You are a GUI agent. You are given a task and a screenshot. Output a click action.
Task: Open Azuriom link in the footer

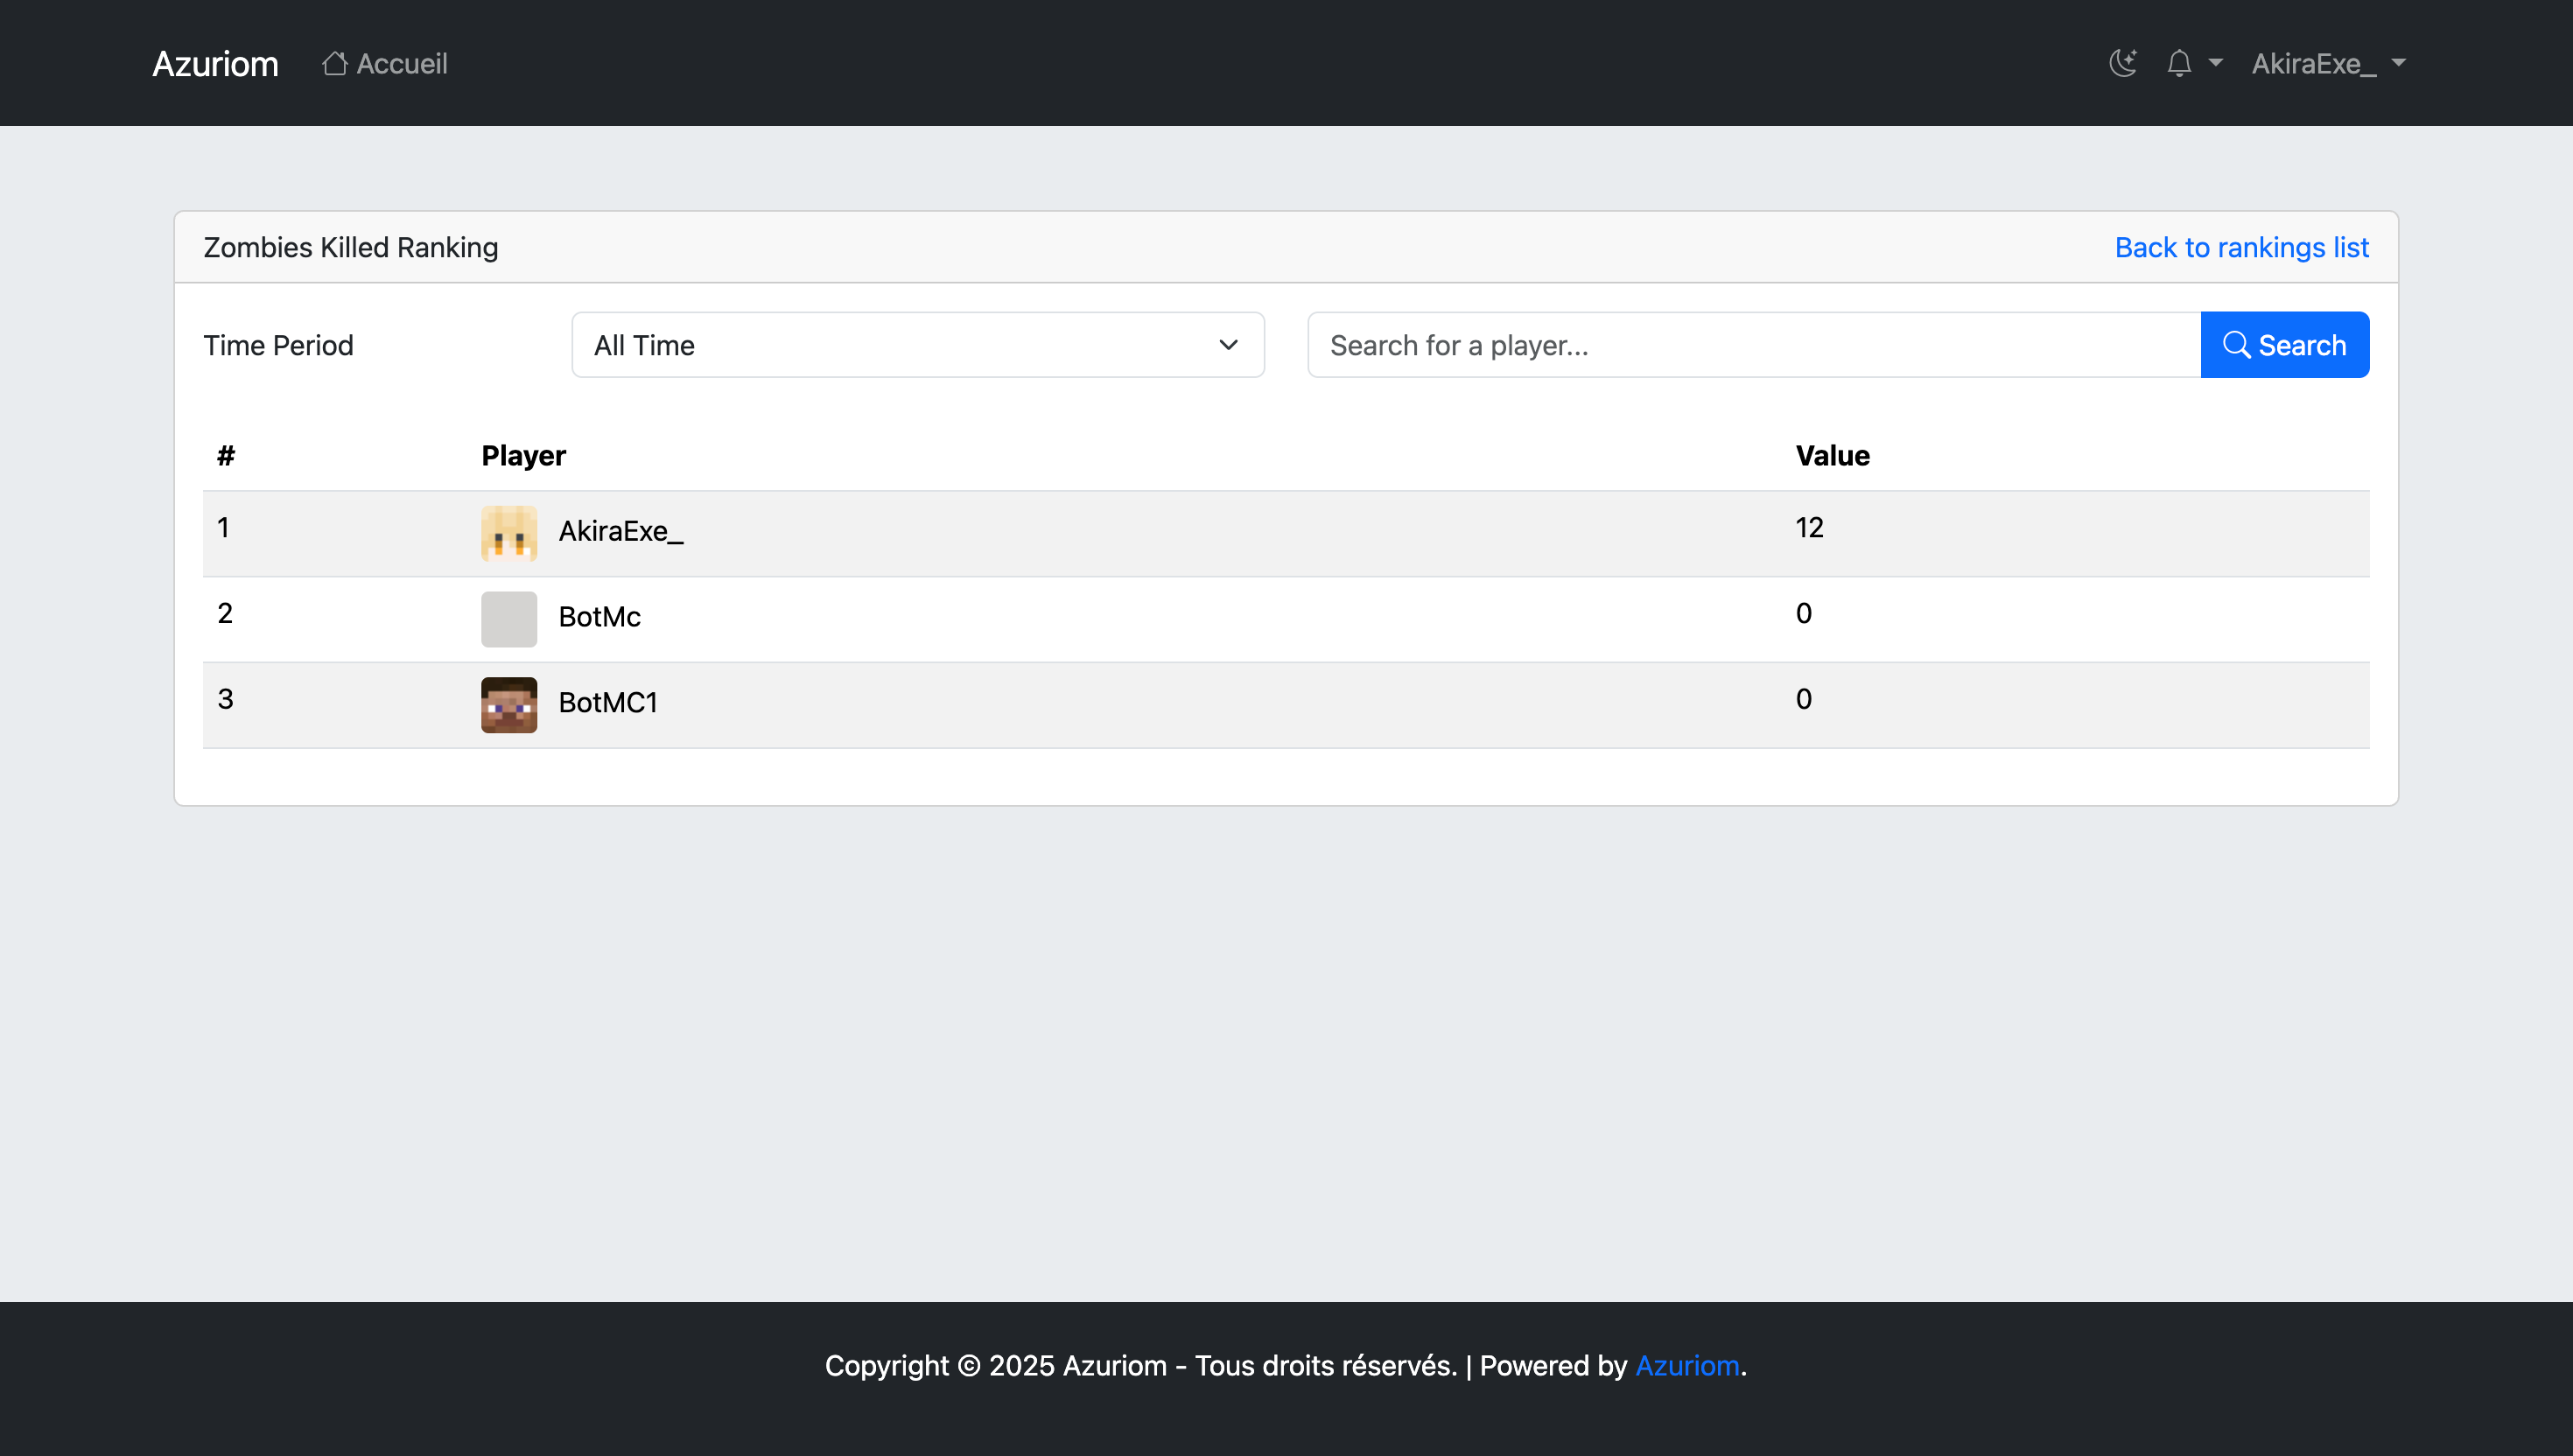pos(1687,1365)
